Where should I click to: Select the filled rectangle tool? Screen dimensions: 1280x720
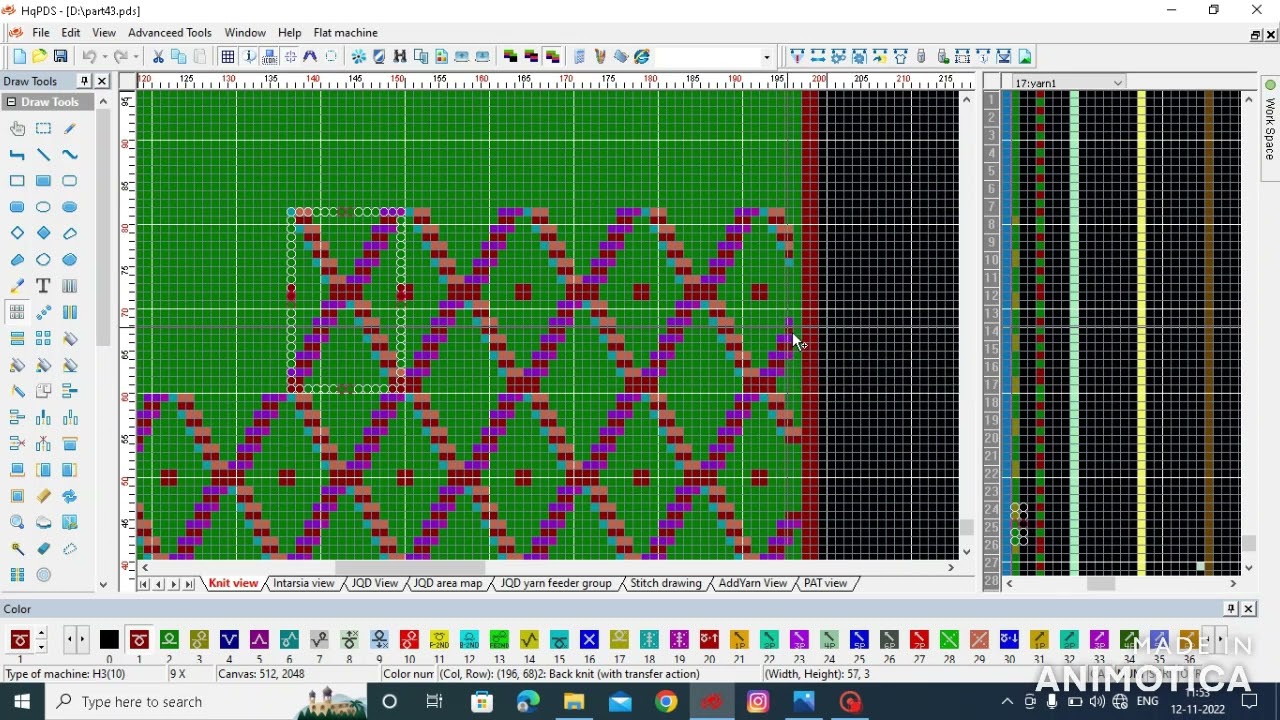click(x=43, y=181)
